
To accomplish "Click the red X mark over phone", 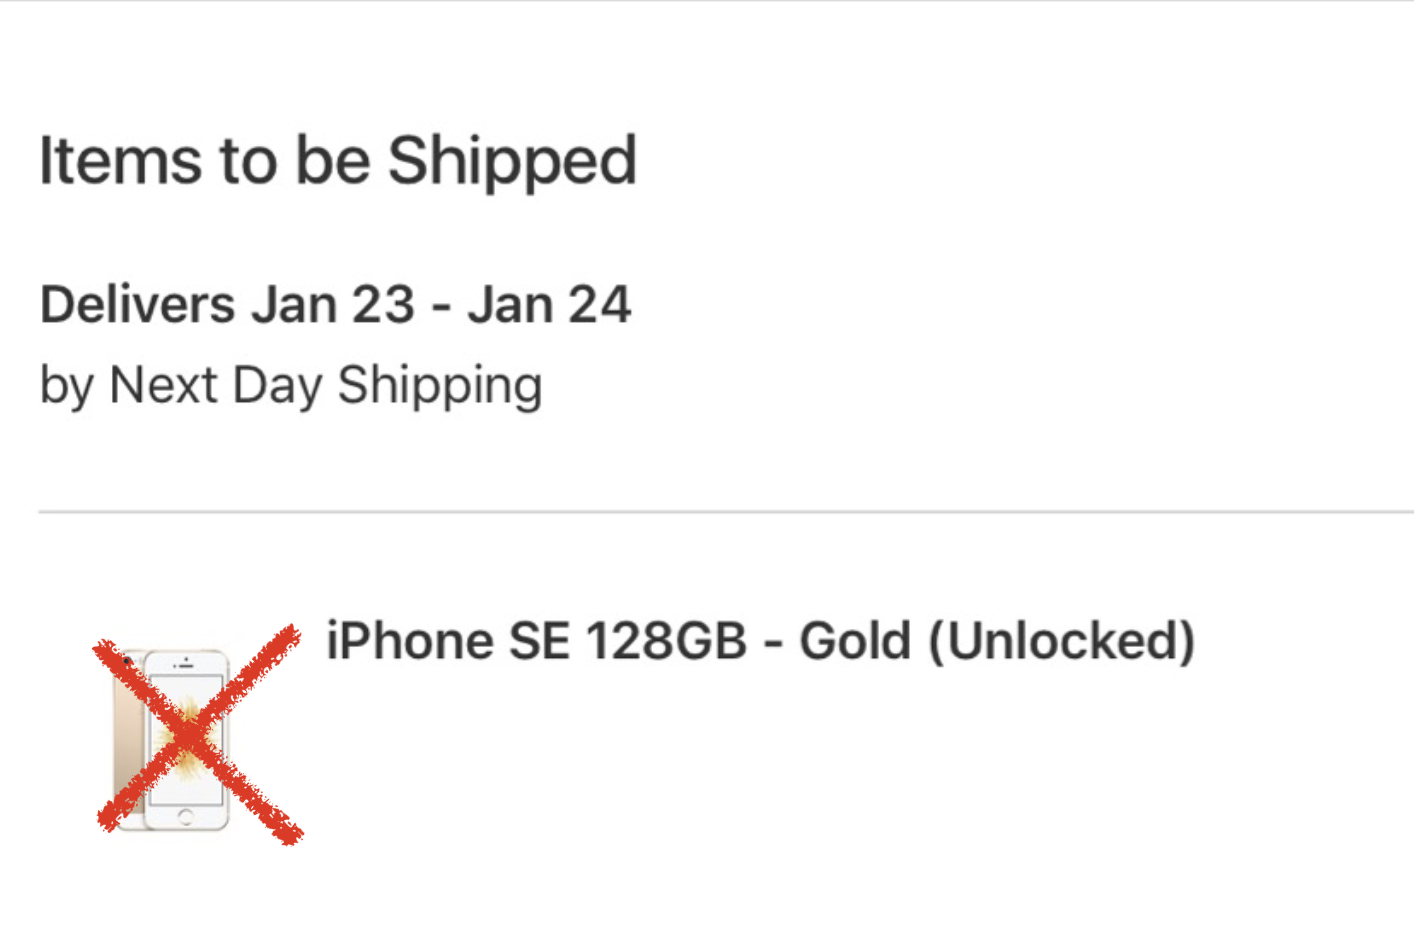I will tap(198, 735).
